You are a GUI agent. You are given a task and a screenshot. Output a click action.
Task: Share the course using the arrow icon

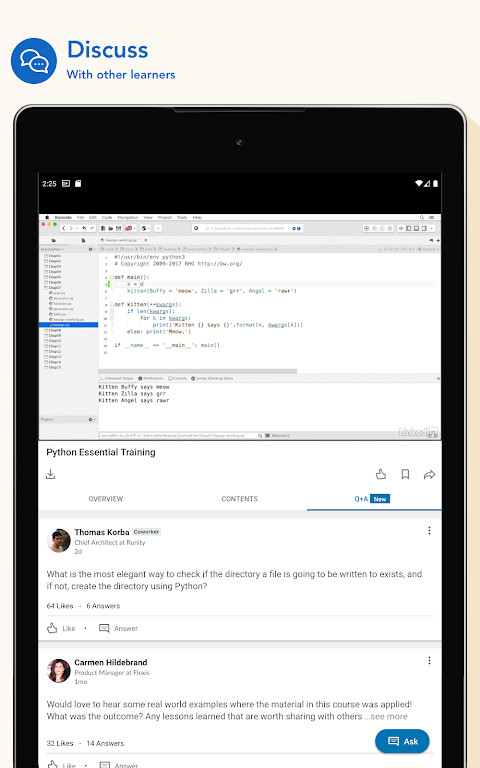click(x=430, y=474)
